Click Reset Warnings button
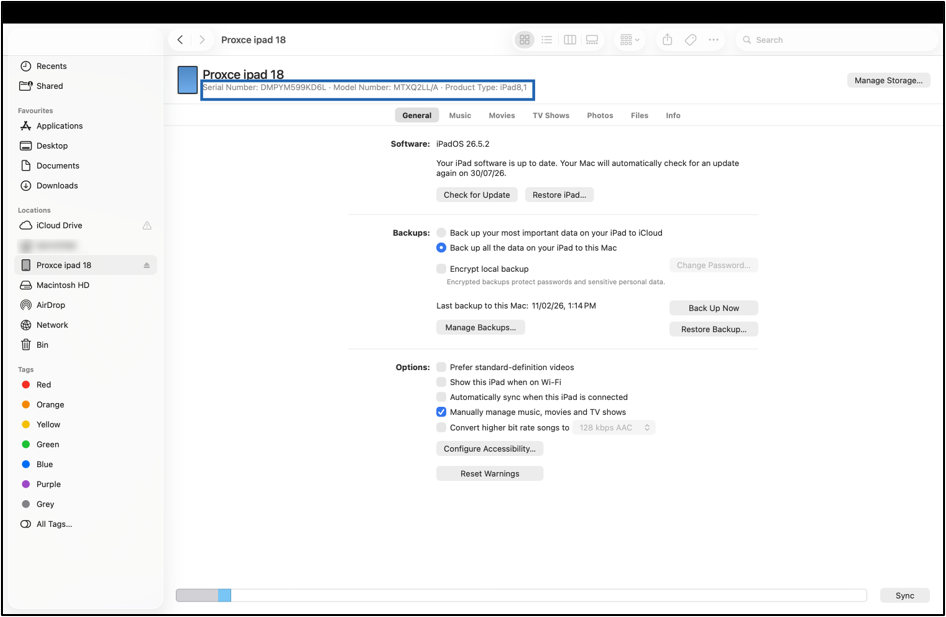This screenshot has width=946, height=617. tap(489, 473)
